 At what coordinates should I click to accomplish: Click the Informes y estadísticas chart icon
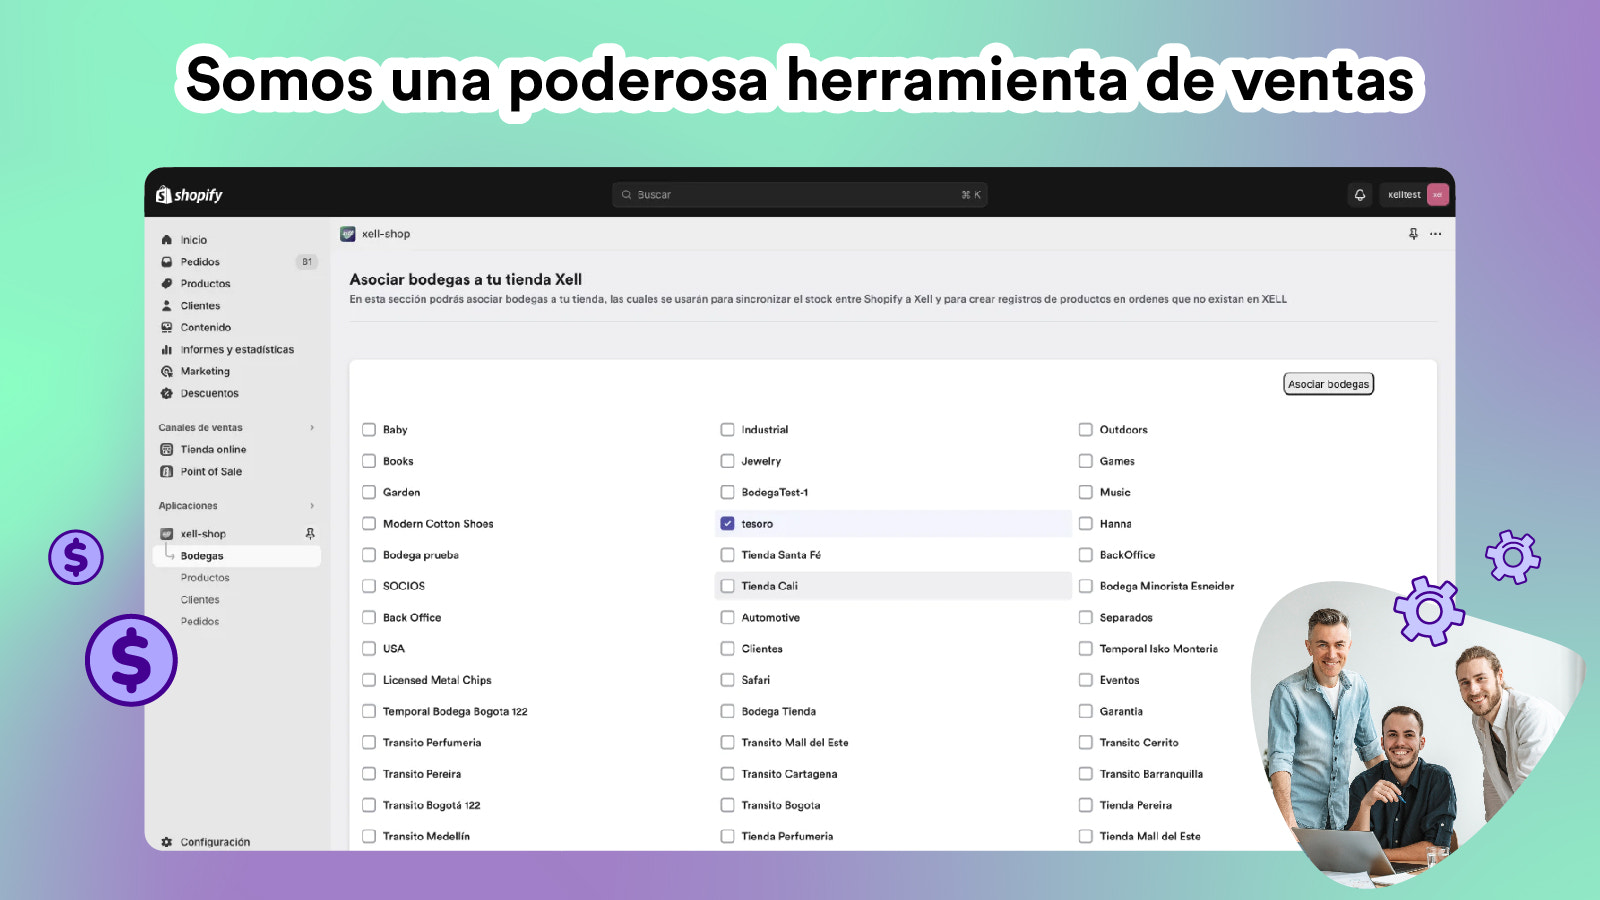click(167, 350)
